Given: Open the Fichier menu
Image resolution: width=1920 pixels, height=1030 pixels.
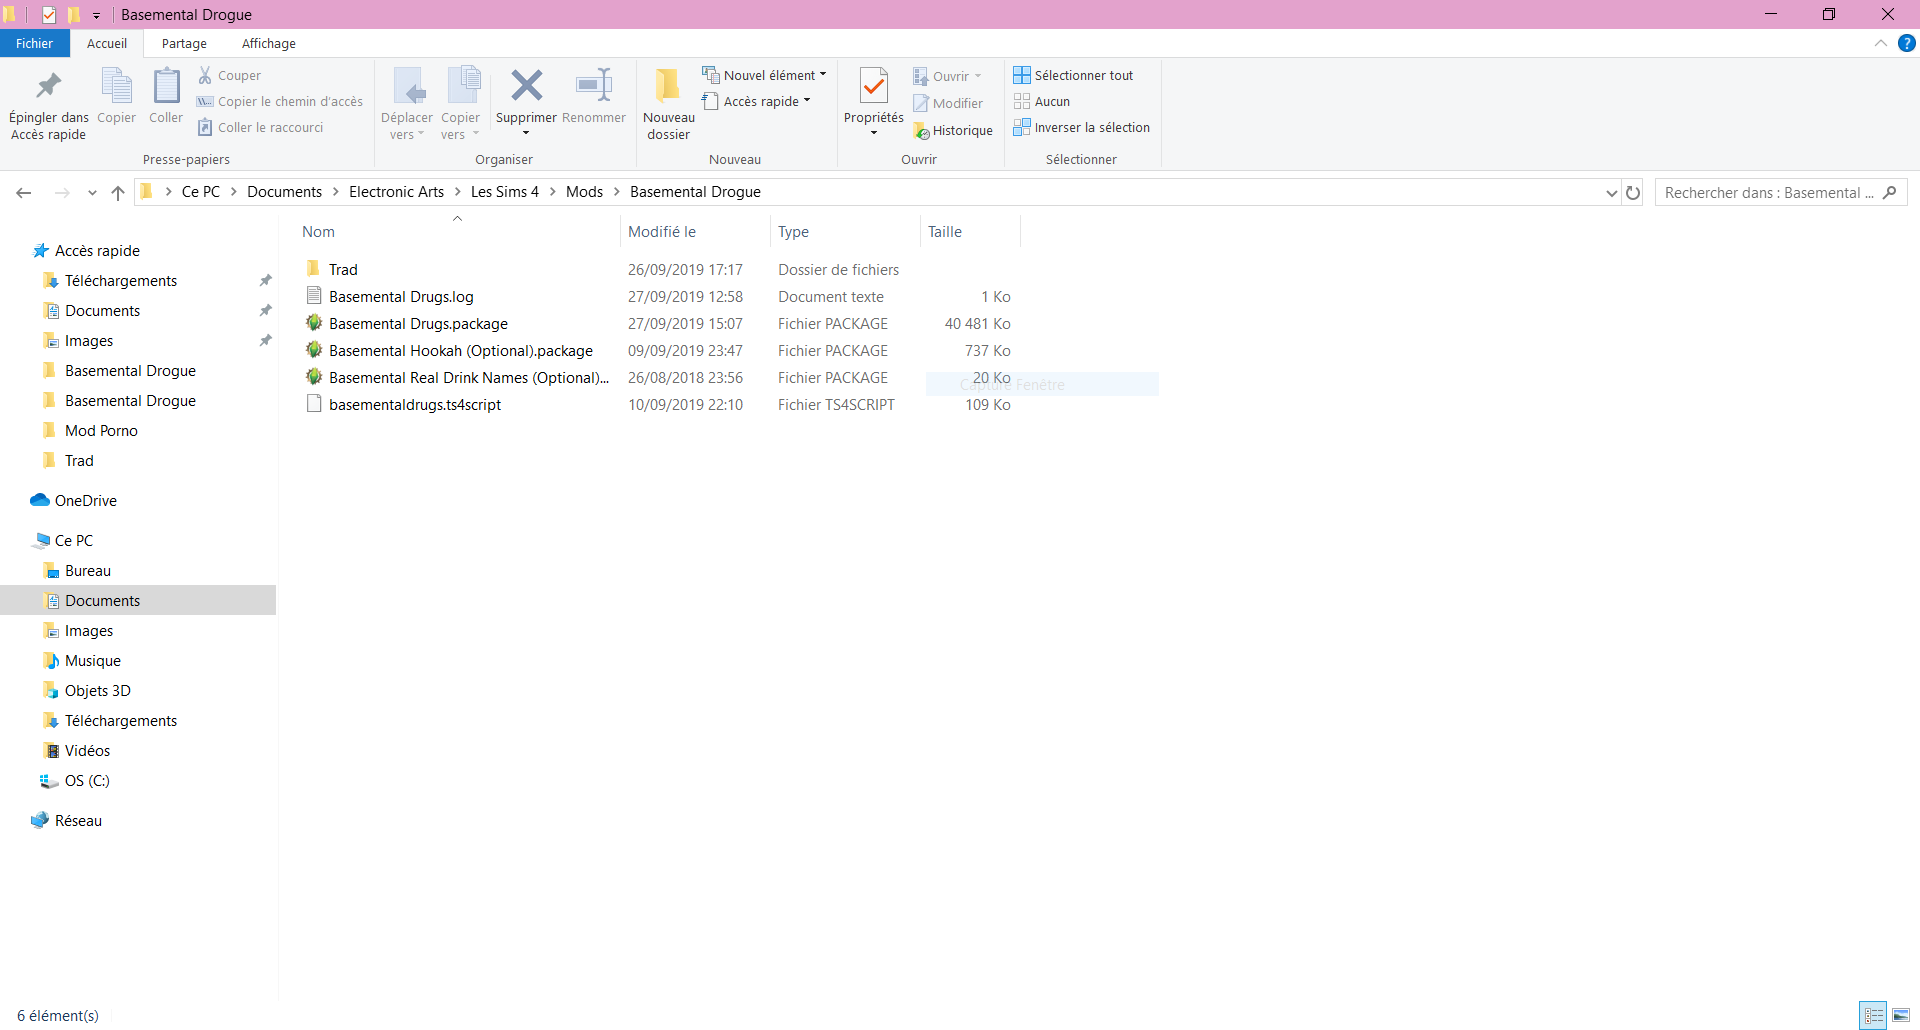Looking at the screenshot, I should (x=34, y=43).
